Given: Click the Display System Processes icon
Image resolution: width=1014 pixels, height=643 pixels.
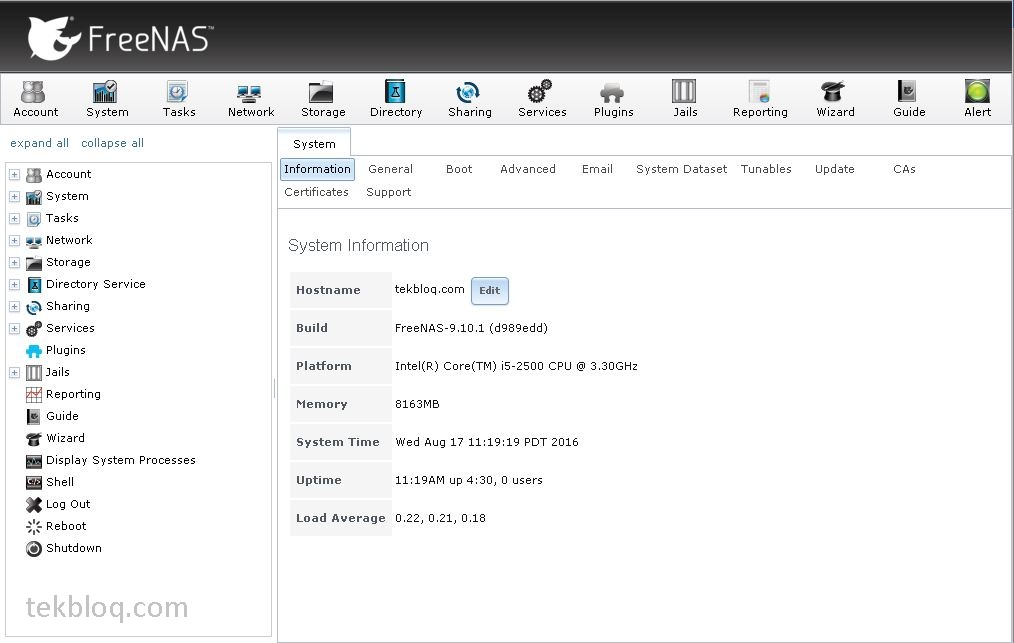Looking at the screenshot, I should [x=34, y=461].
